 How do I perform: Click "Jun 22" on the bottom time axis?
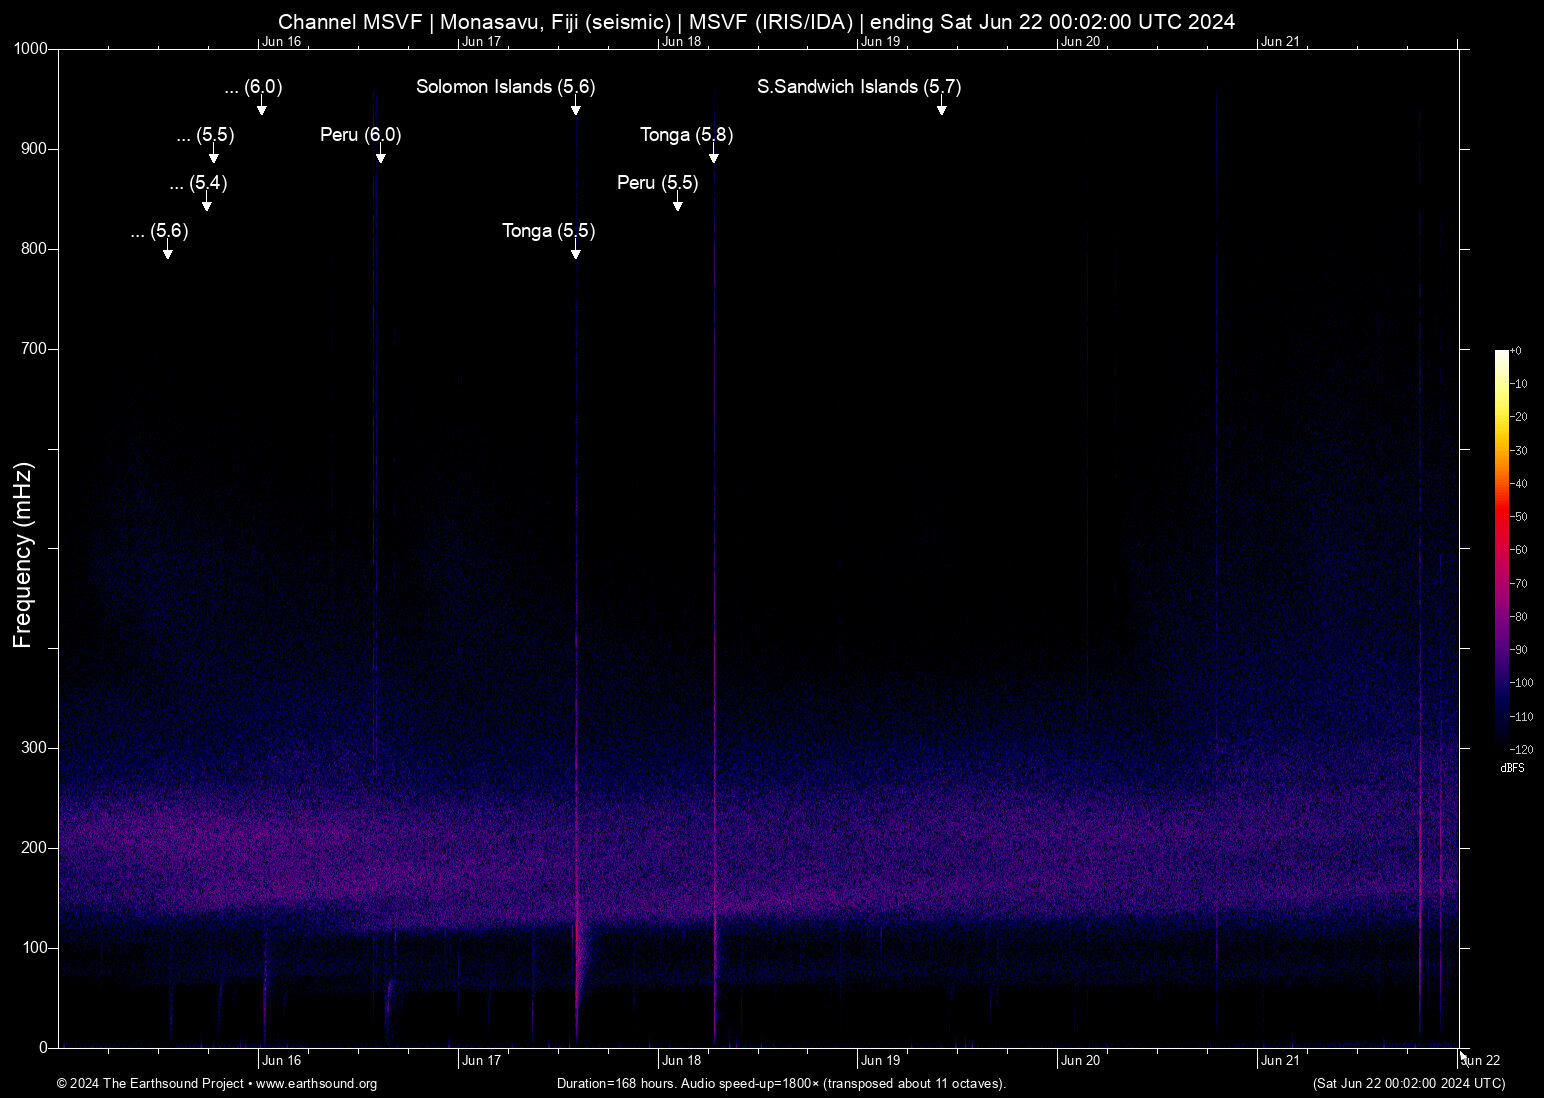pyautogui.click(x=1481, y=1061)
